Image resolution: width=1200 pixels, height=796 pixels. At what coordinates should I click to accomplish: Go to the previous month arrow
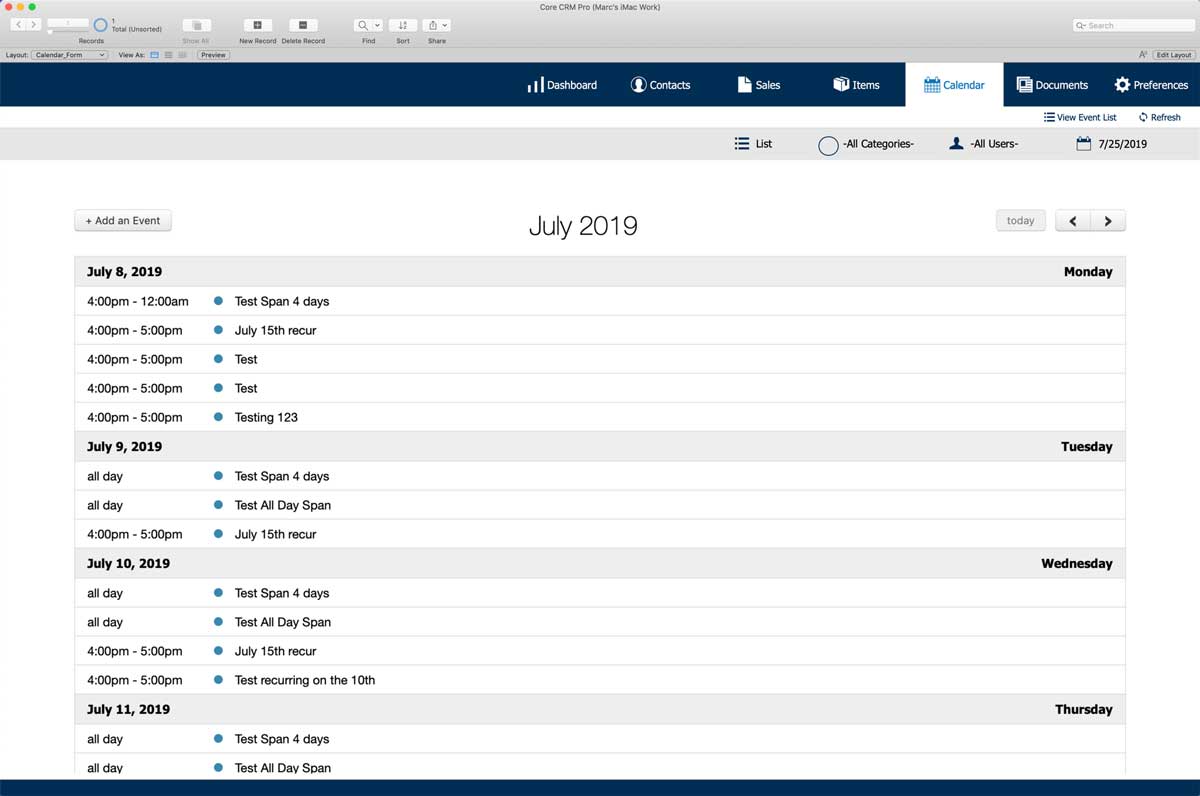click(1073, 221)
